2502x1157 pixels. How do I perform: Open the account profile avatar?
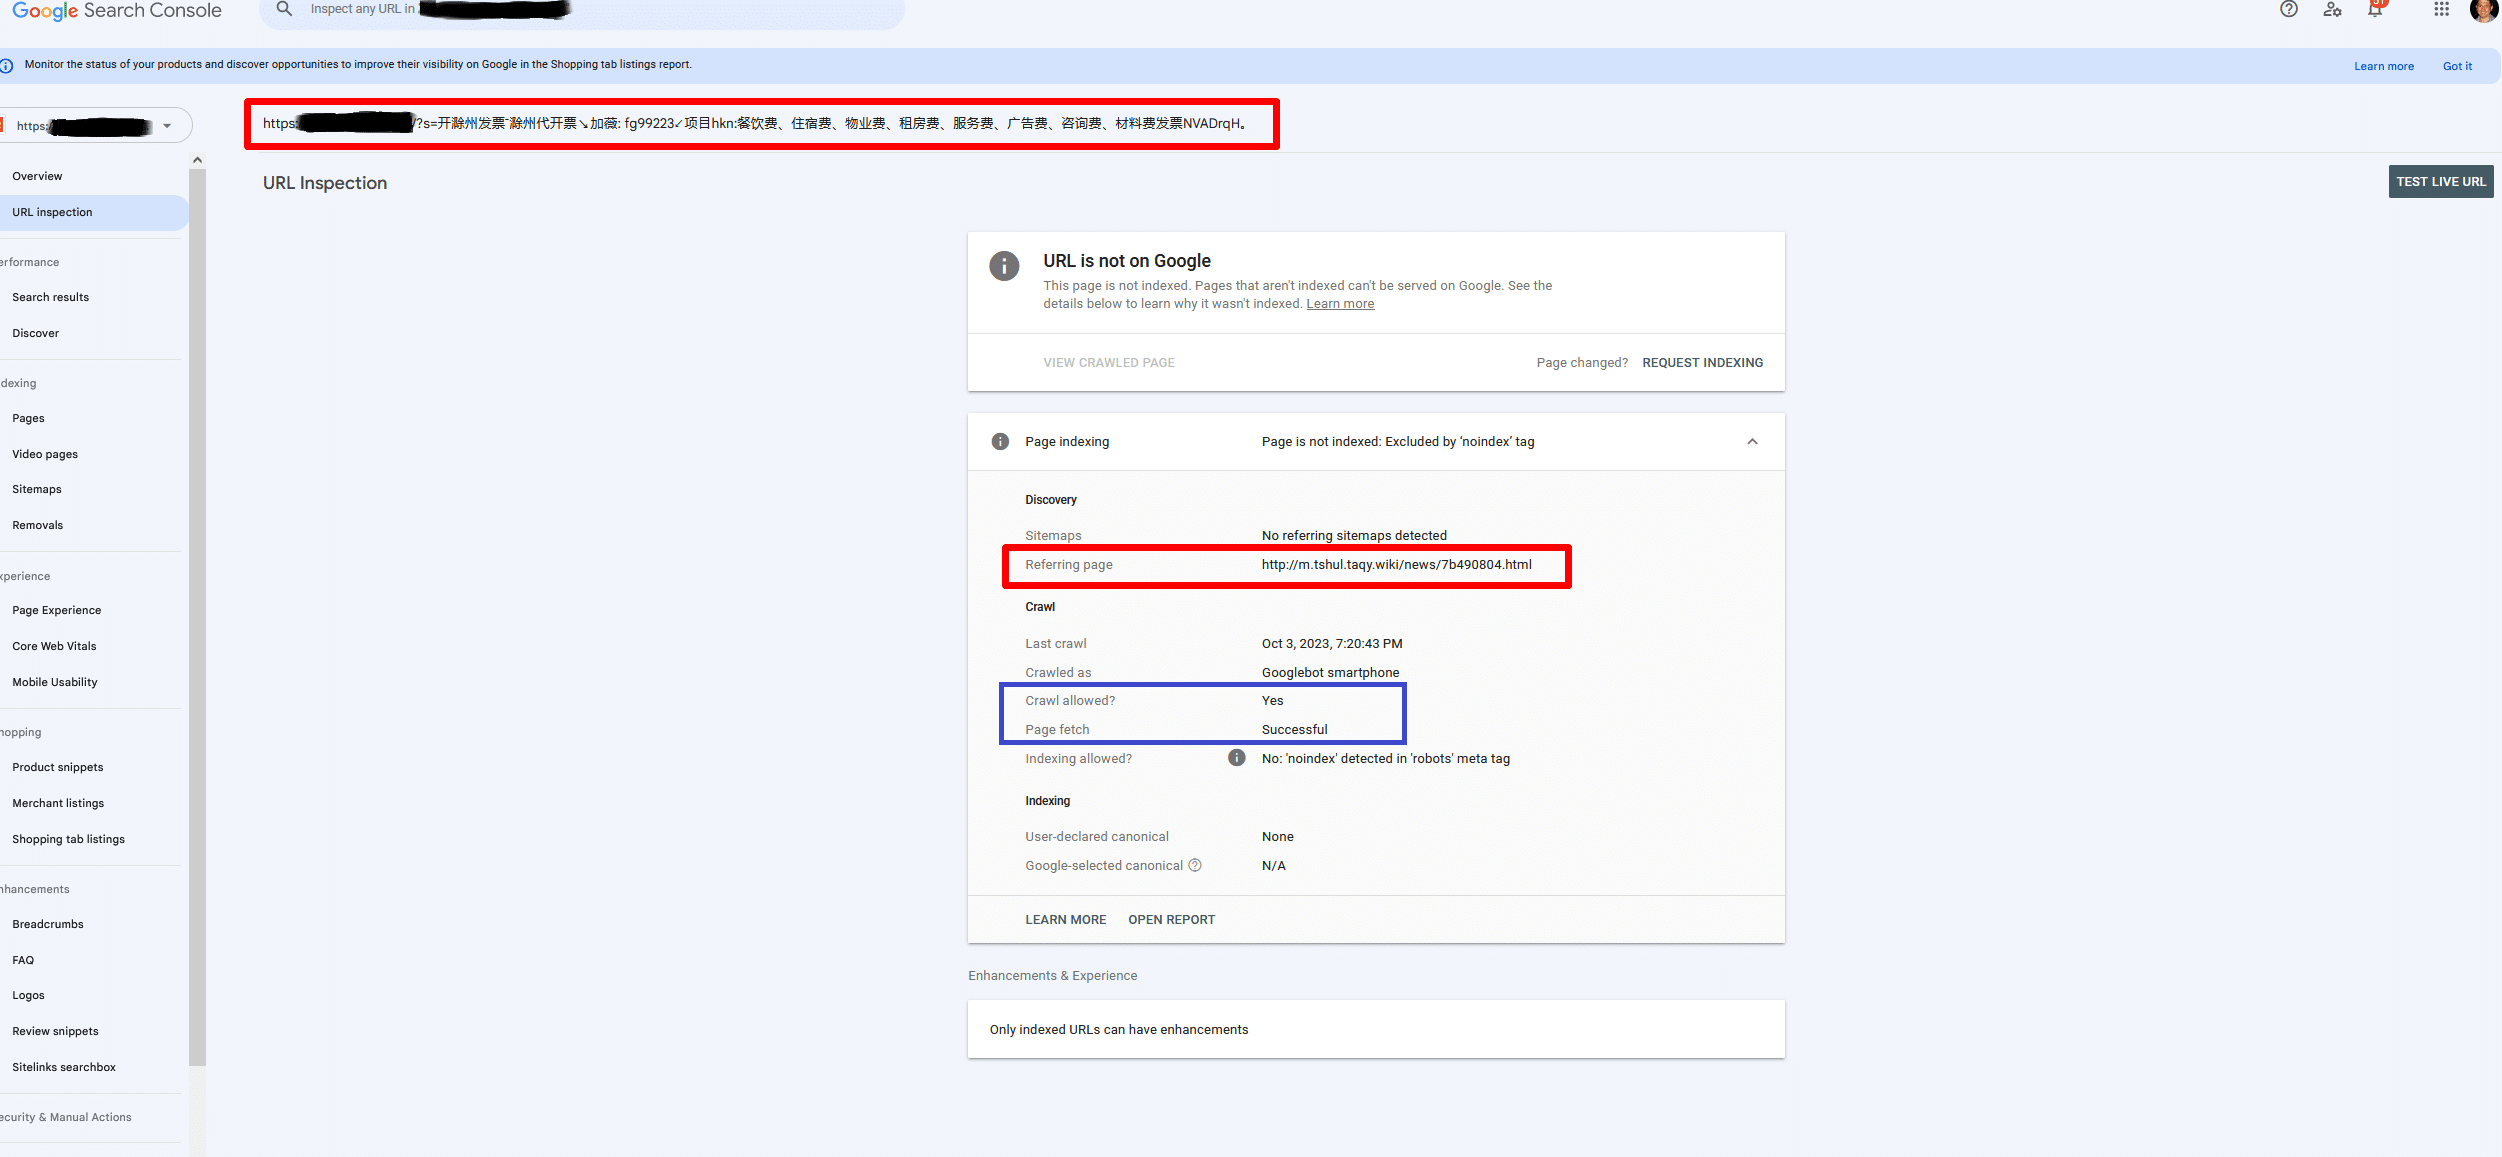coord(2484,10)
